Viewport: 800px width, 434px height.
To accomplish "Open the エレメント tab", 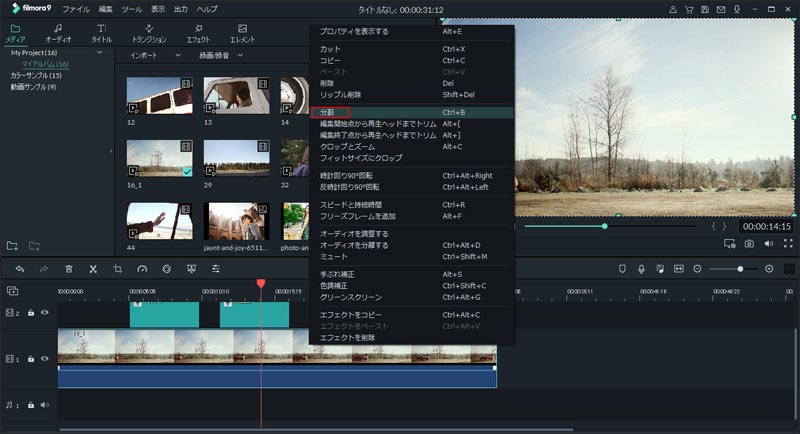I will 242,34.
